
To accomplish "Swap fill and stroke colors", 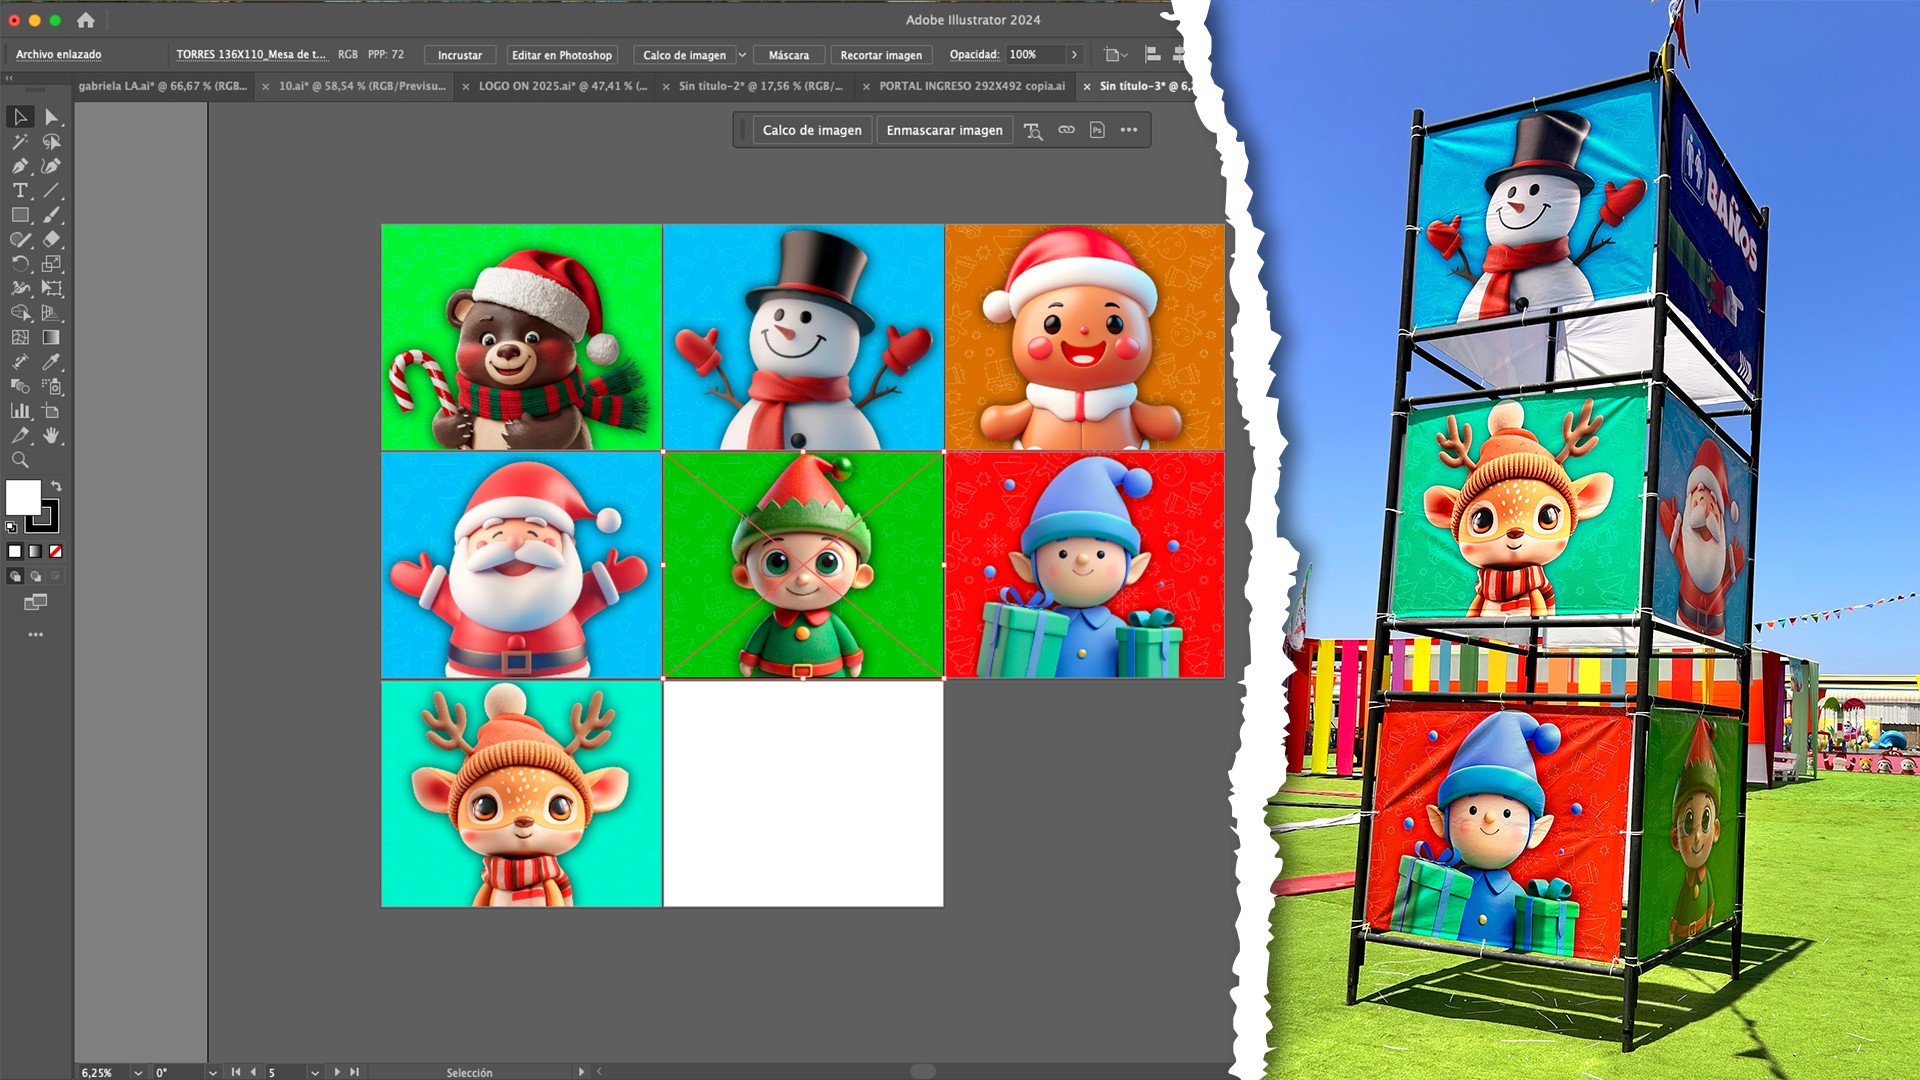I will [57, 485].
